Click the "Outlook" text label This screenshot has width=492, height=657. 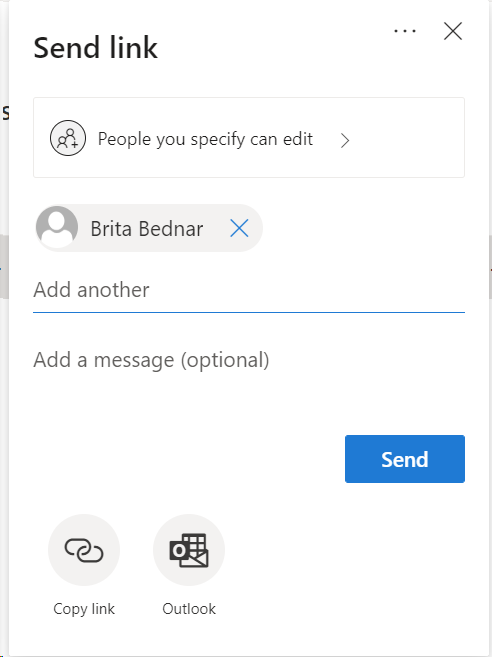[189, 609]
